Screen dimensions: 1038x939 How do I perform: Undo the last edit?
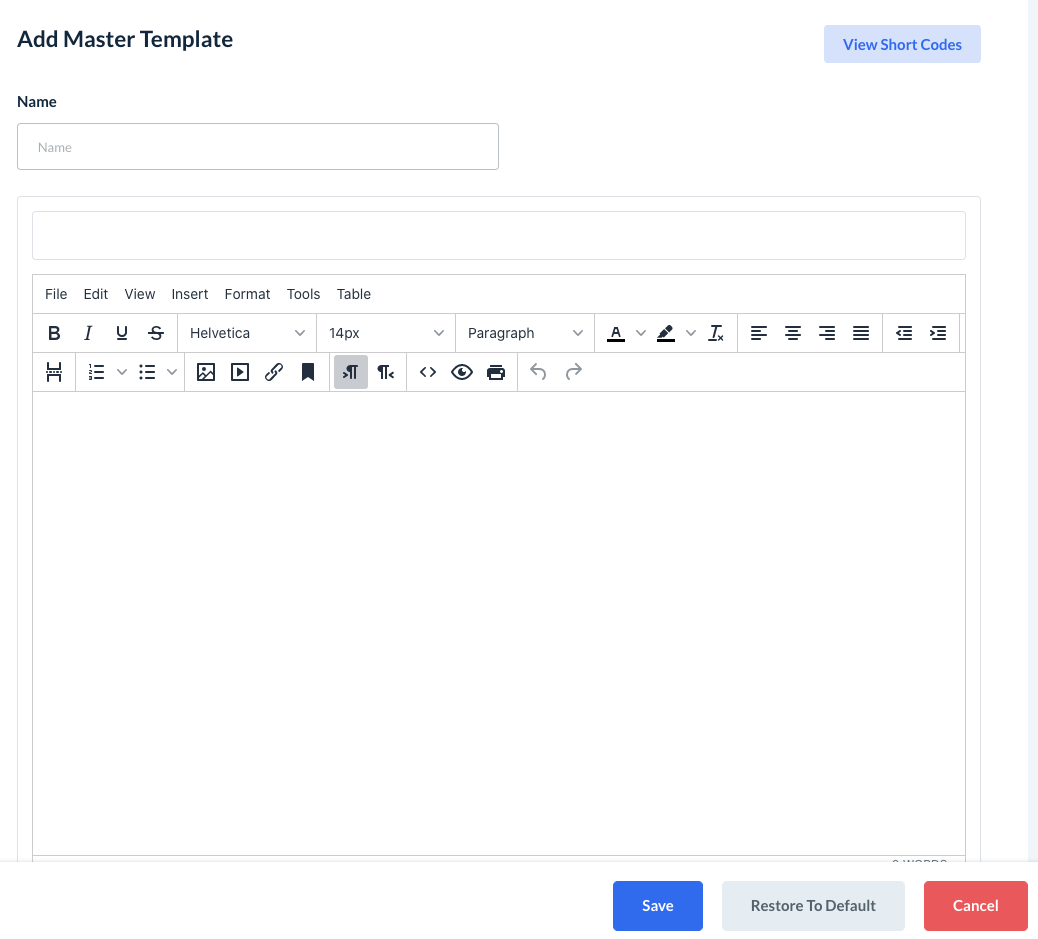[x=538, y=372]
